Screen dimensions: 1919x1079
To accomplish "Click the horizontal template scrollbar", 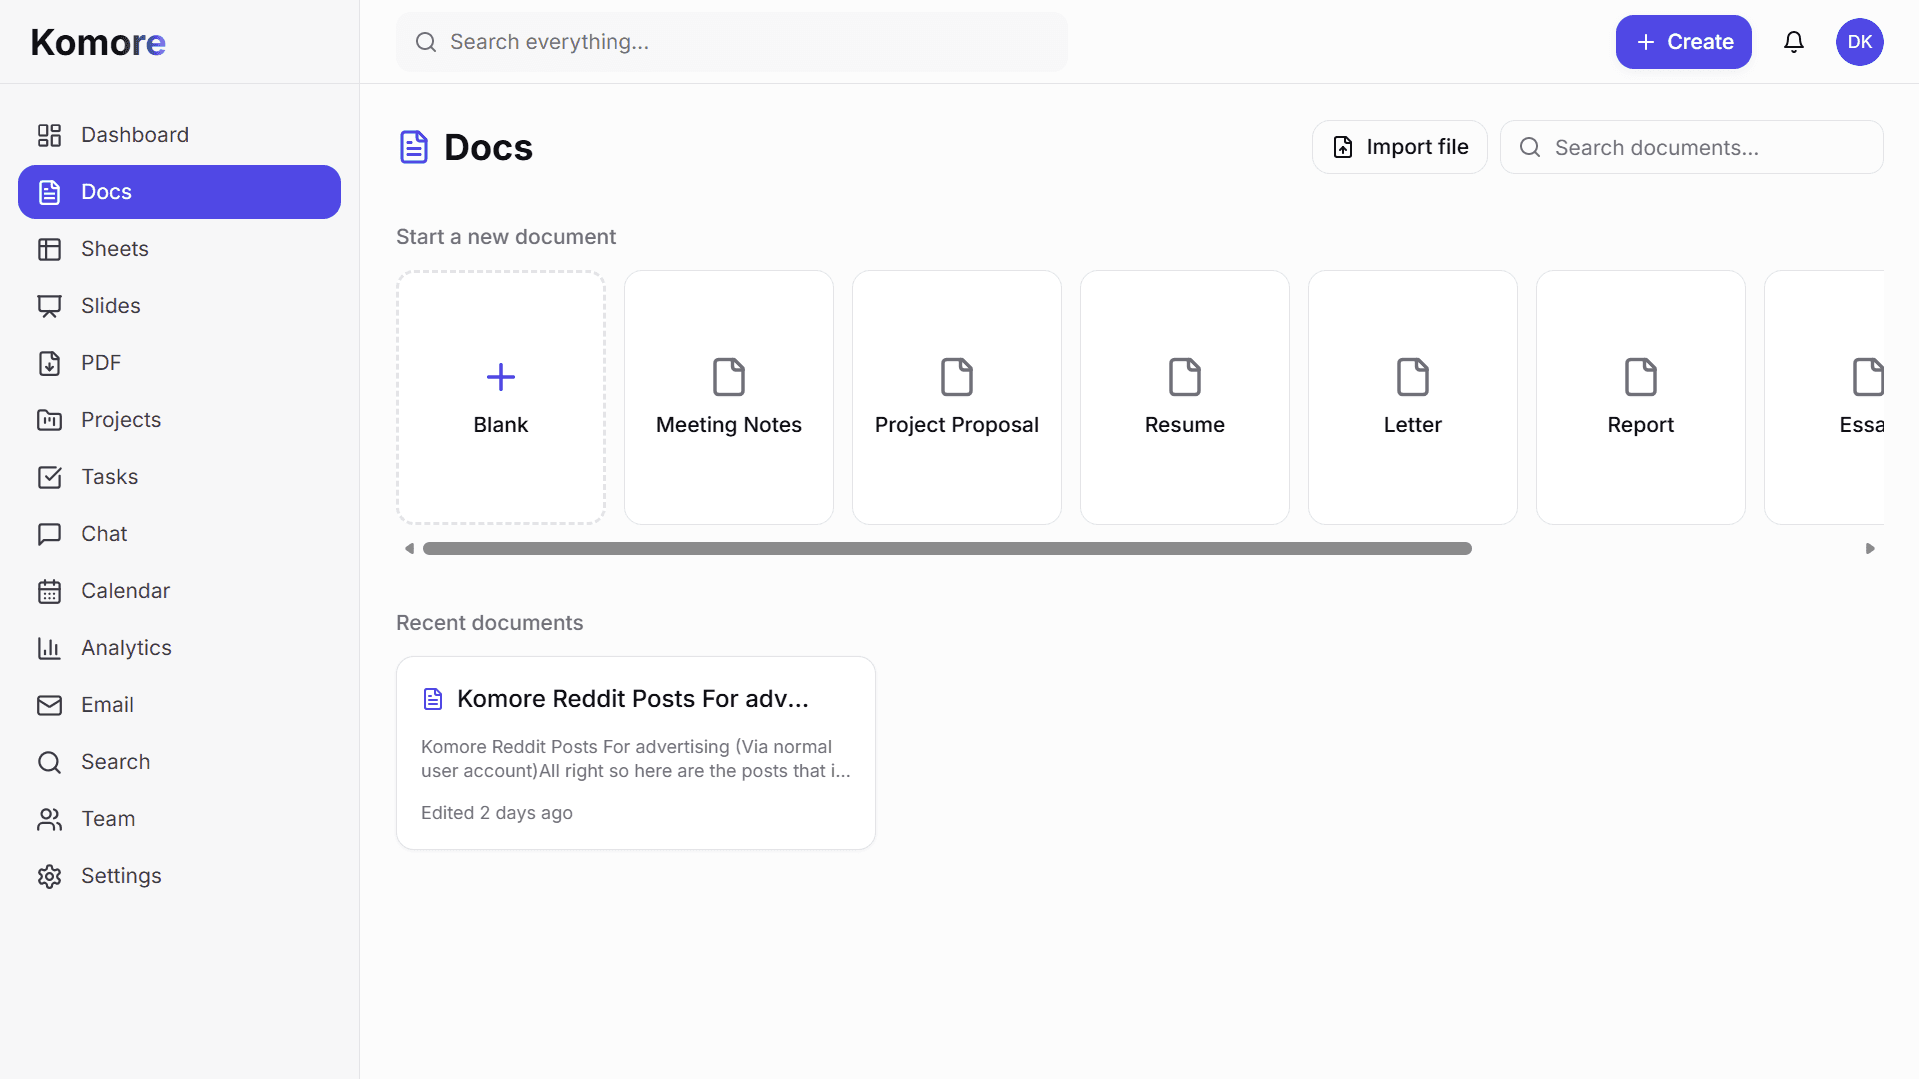I will pyautogui.click(x=946, y=548).
